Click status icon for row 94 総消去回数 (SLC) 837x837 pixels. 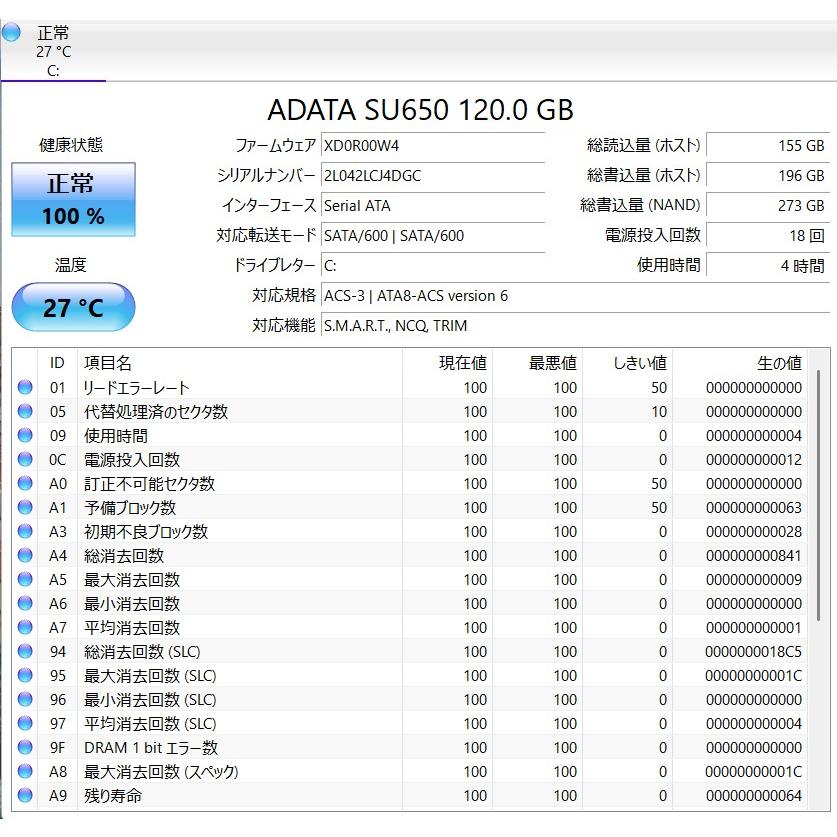pos(25,651)
